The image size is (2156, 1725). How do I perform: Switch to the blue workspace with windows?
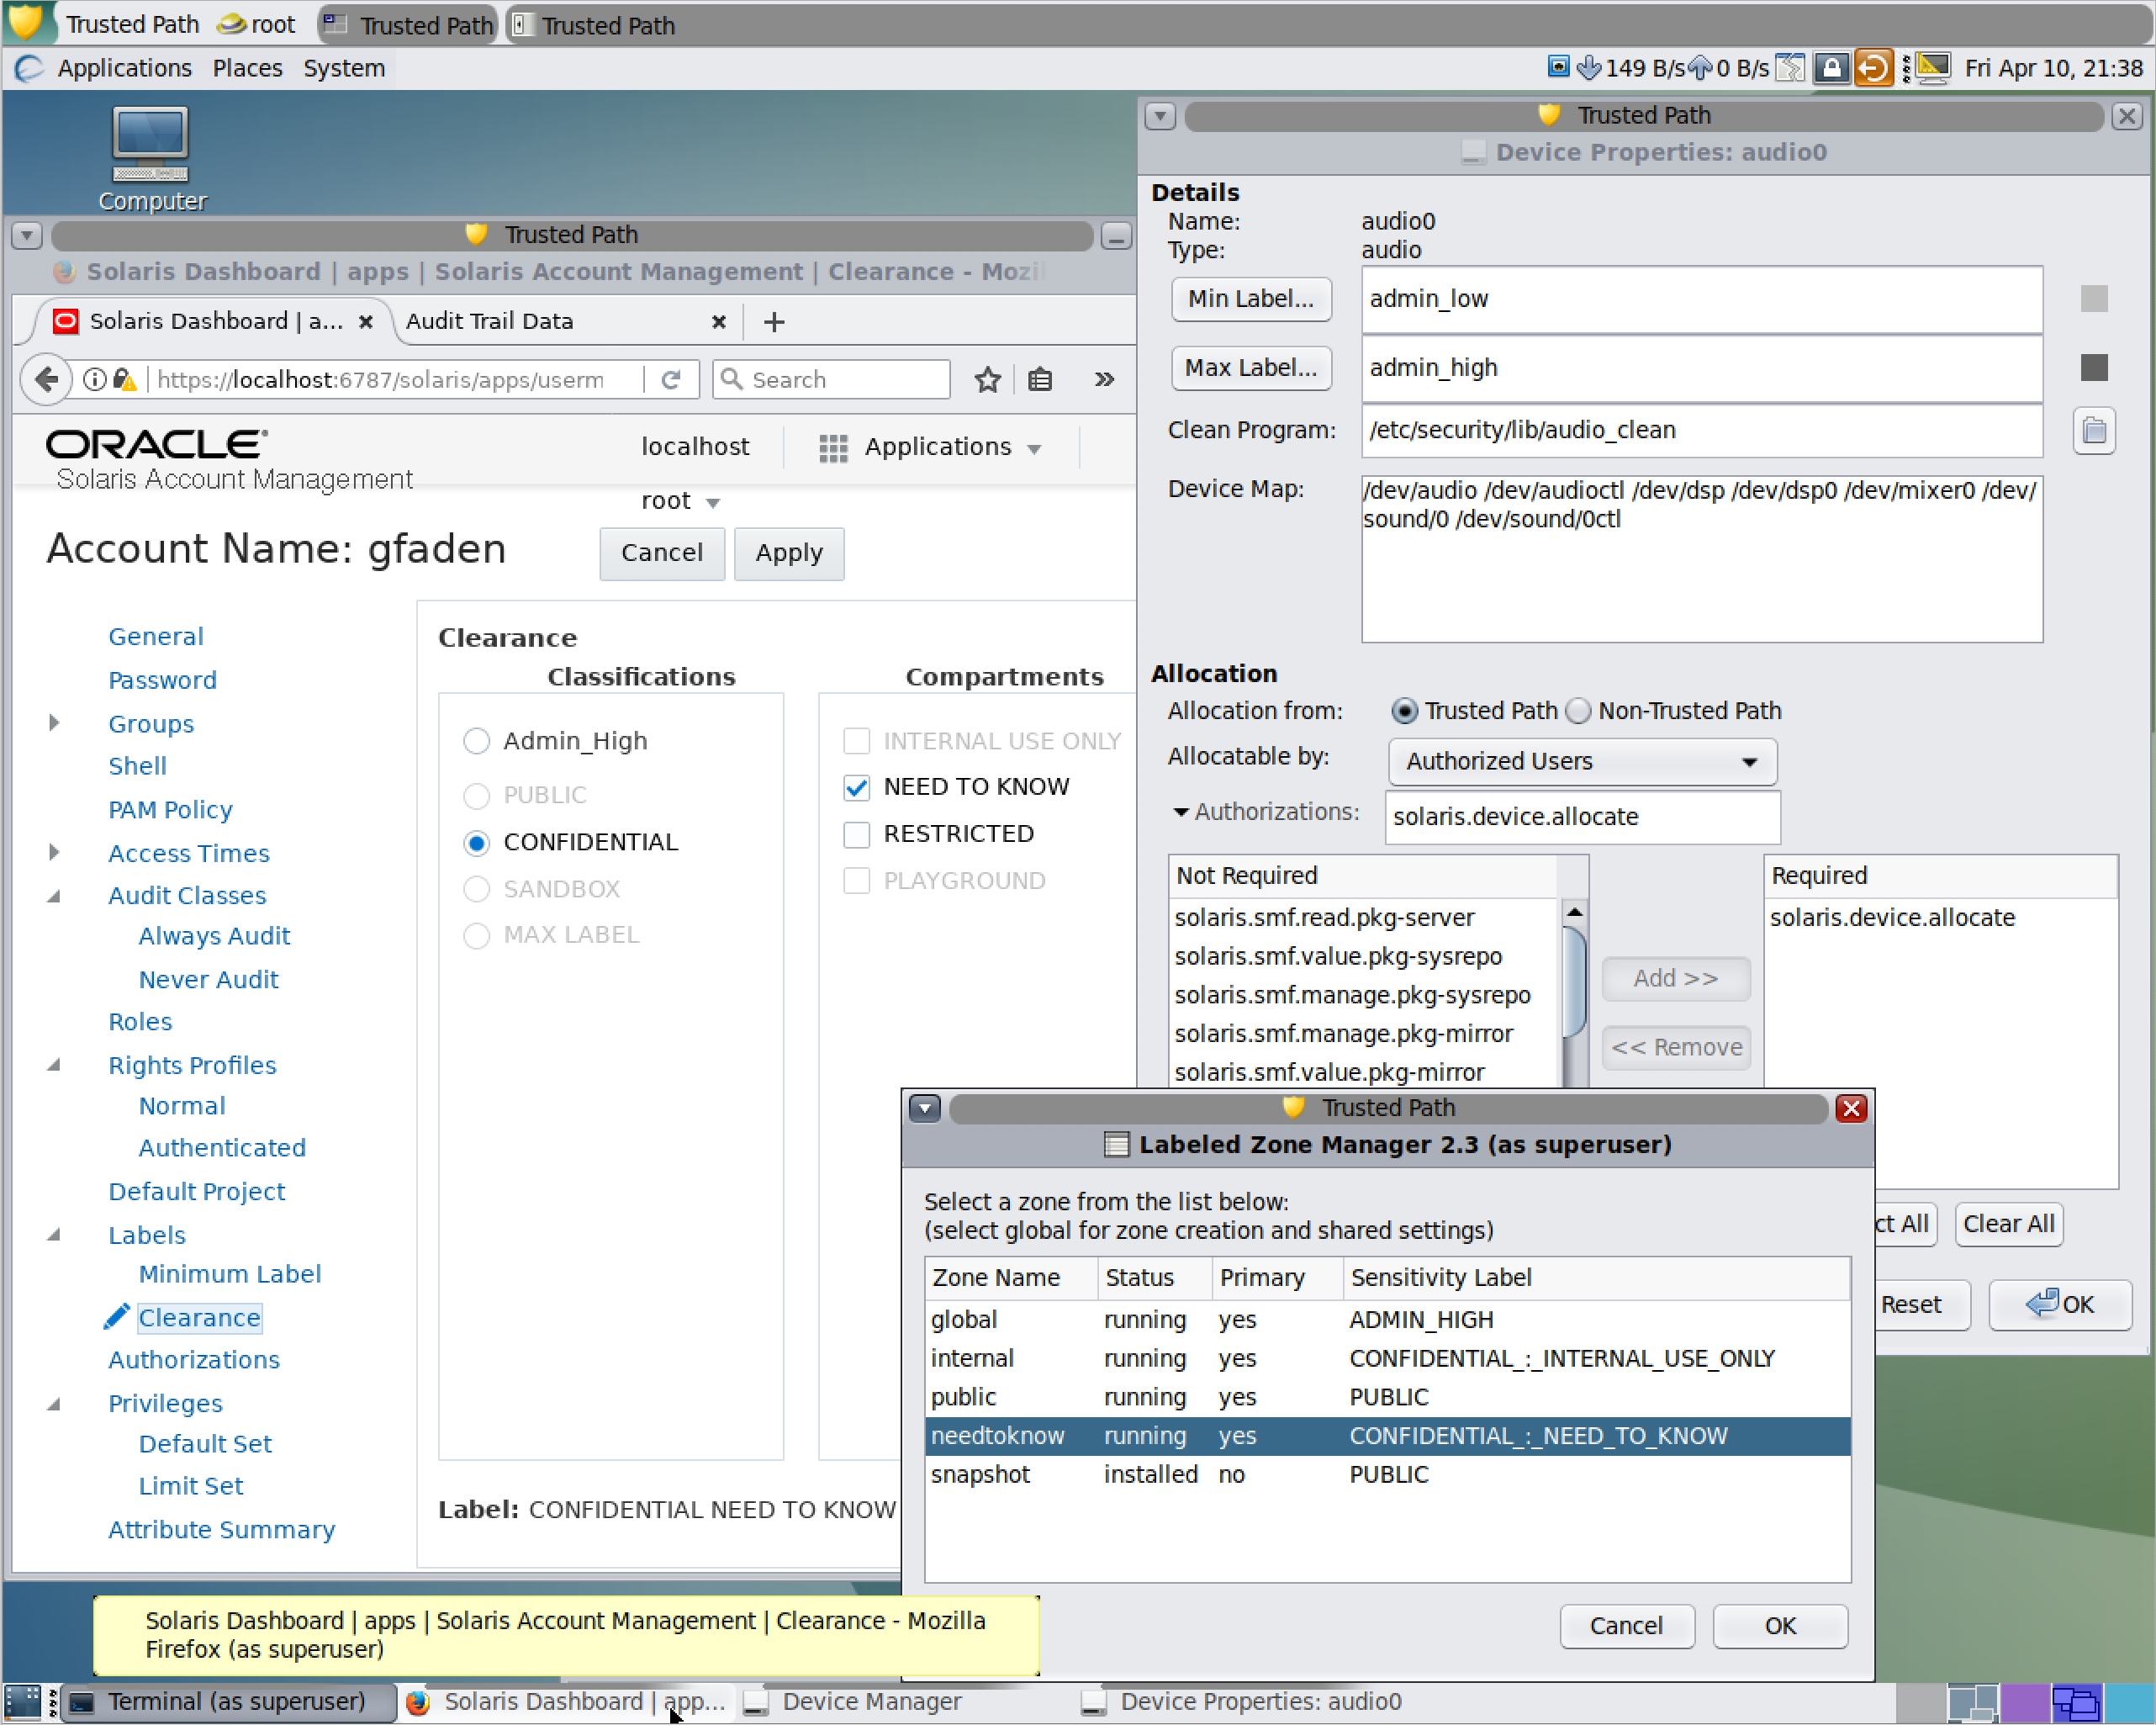(2075, 1702)
